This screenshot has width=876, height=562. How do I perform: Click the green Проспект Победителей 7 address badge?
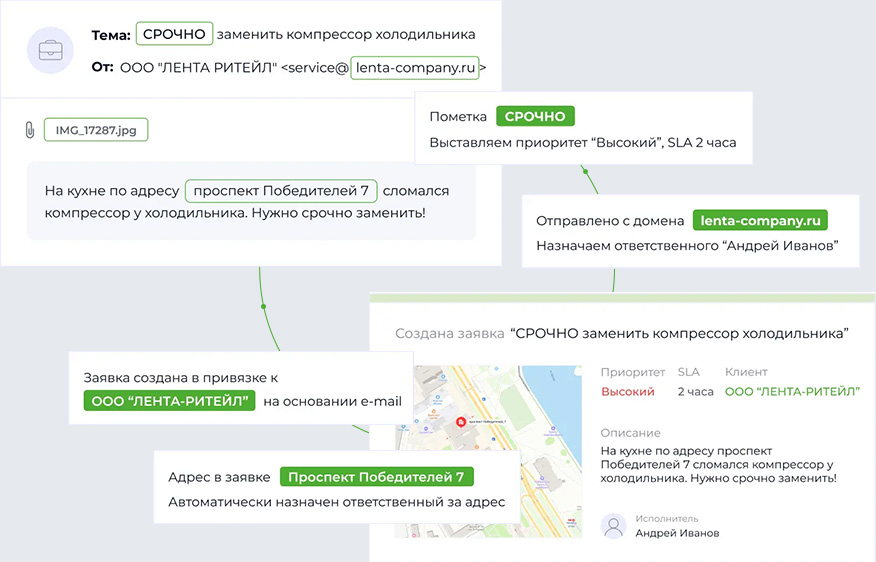coord(376,477)
